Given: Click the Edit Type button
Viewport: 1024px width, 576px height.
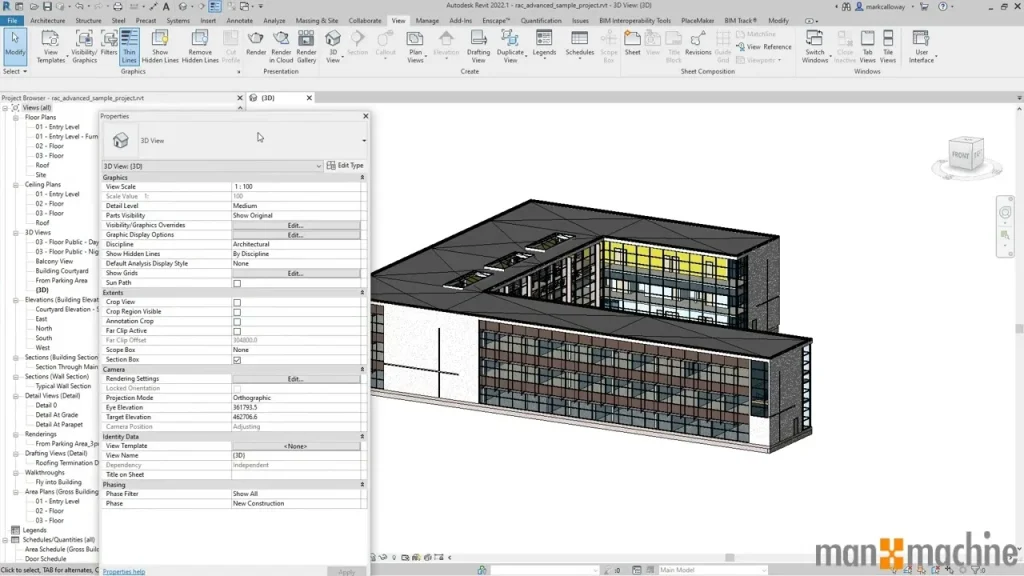Looking at the screenshot, I should coord(345,166).
